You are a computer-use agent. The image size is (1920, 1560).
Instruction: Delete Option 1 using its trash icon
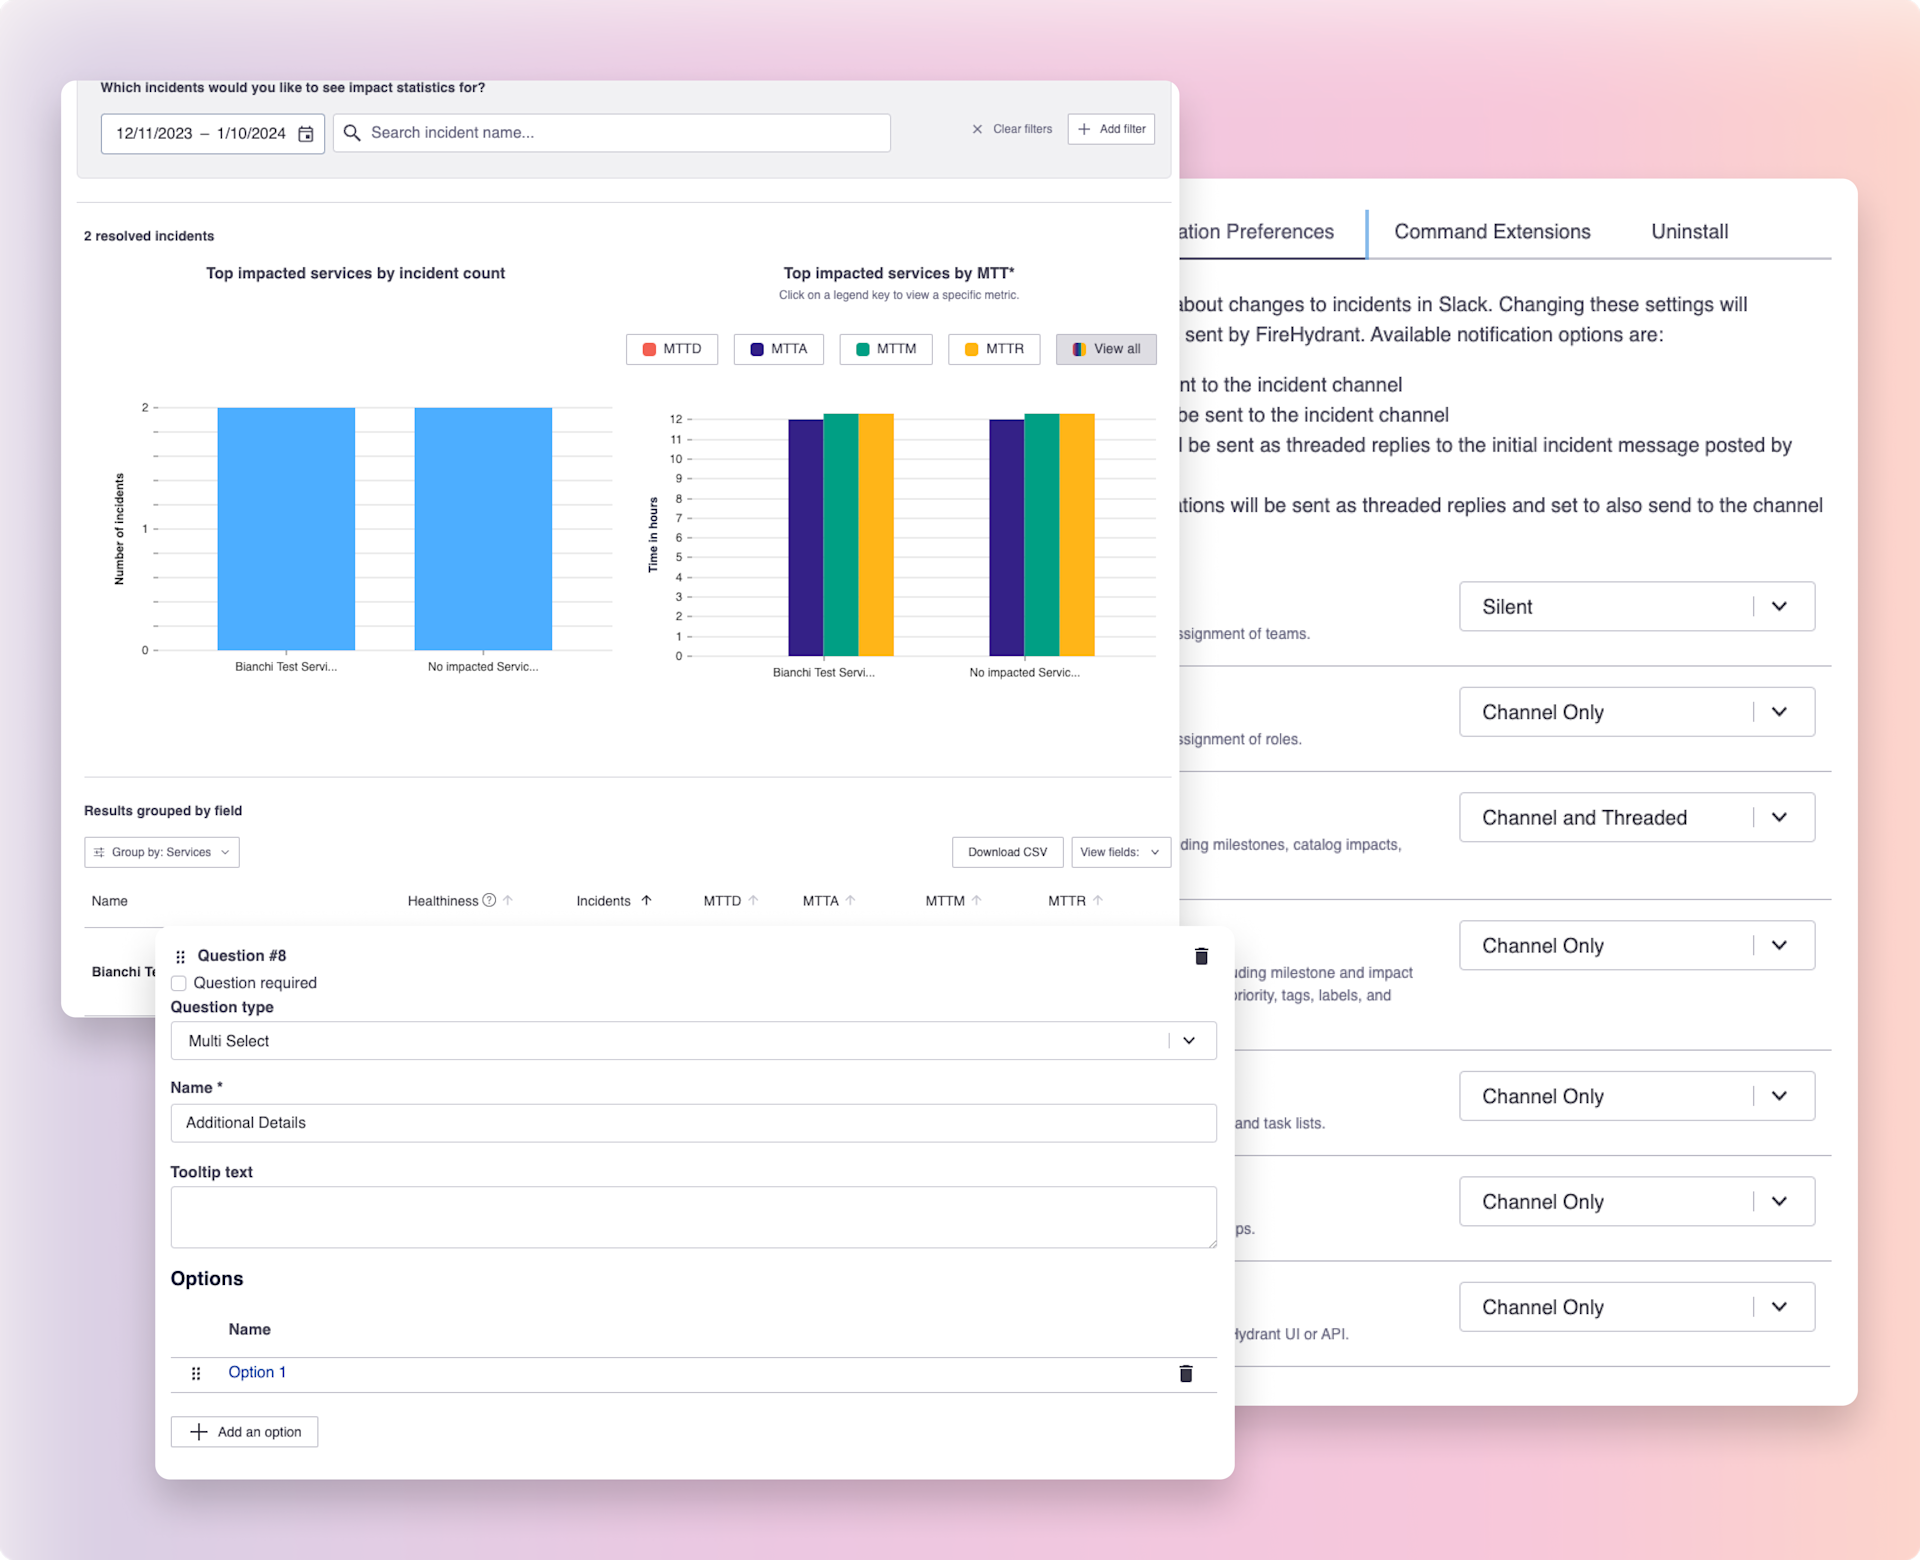pos(1185,1373)
